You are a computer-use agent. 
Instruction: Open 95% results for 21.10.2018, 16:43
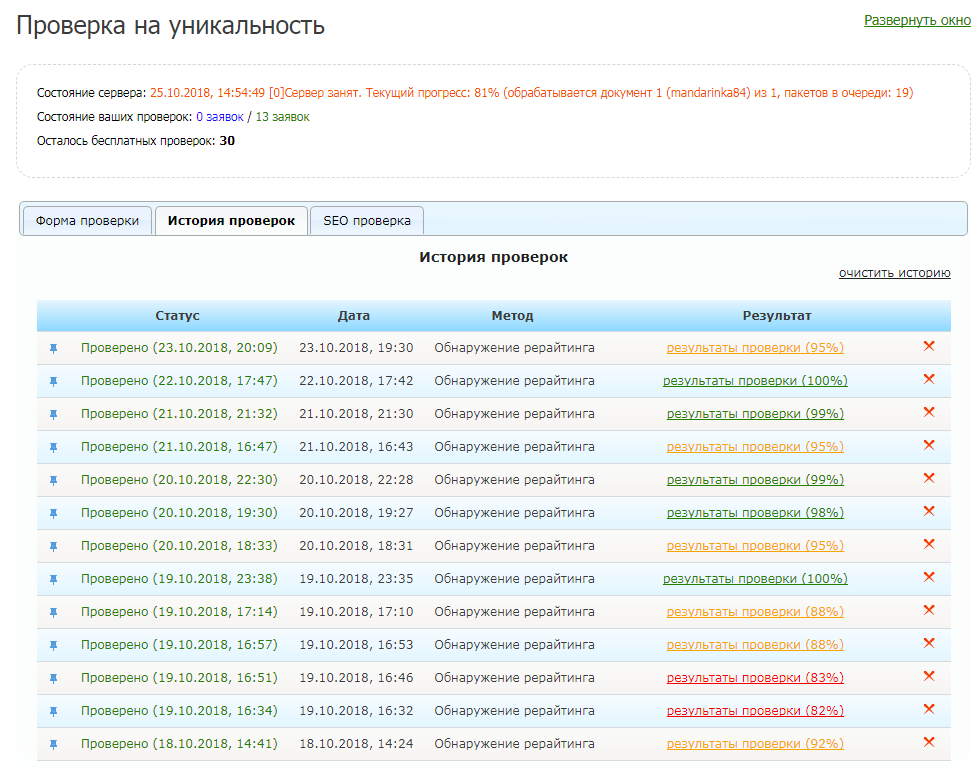tap(755, 446)
